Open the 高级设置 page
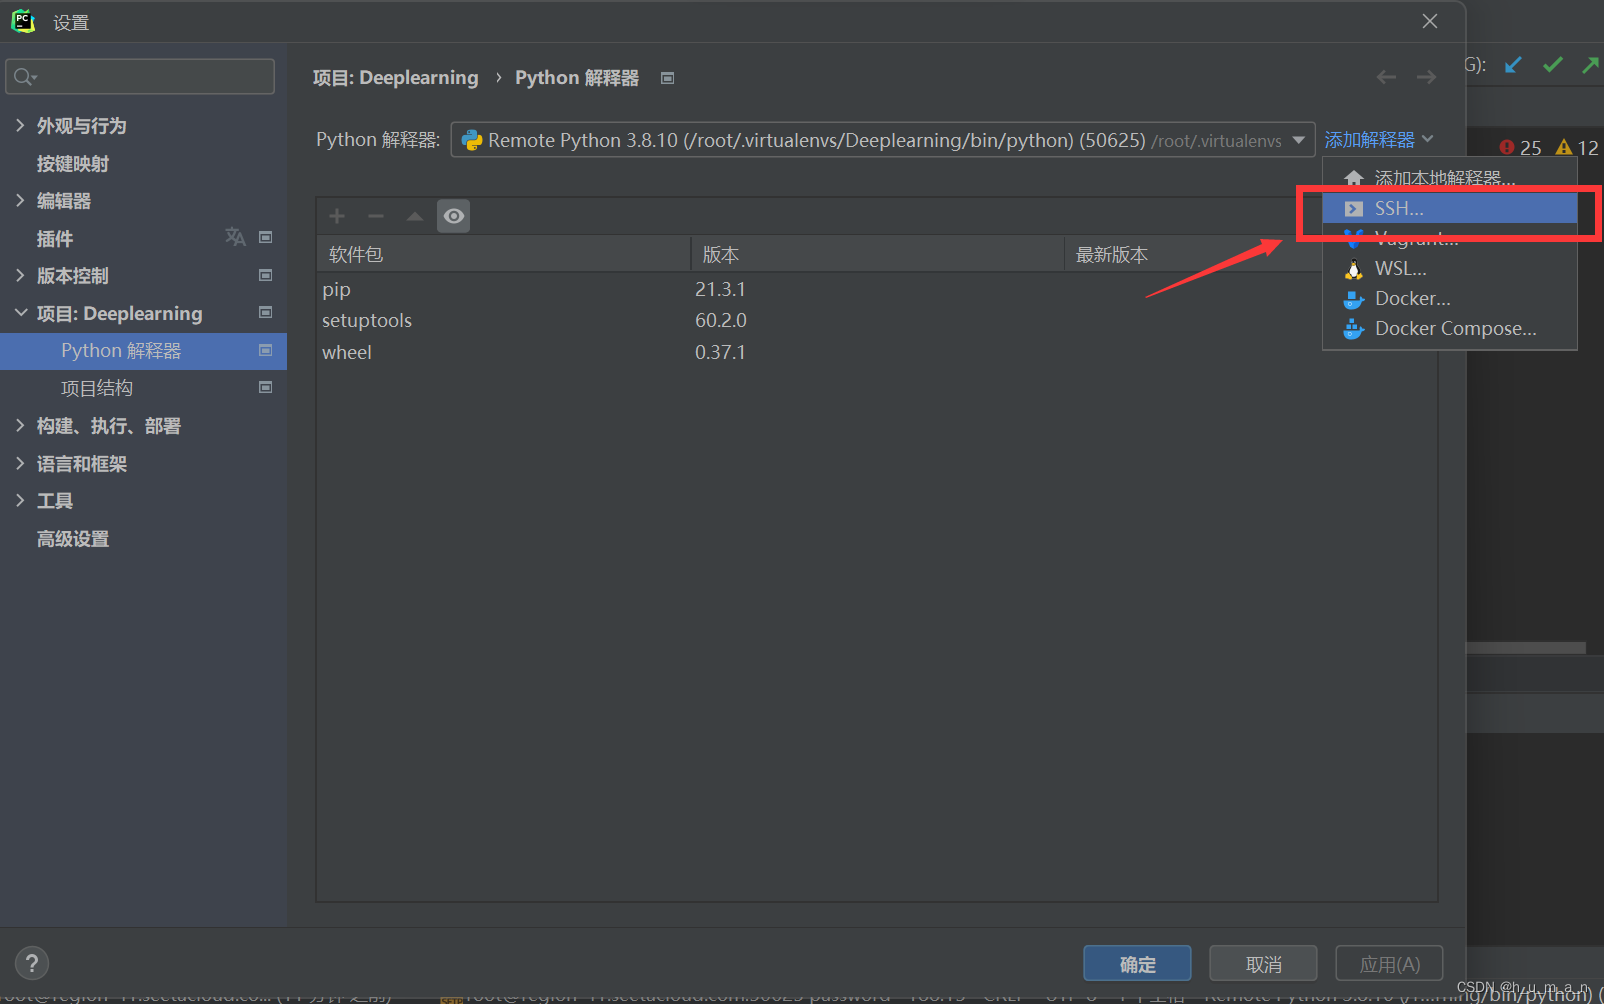Image resolution: width=1604 pixels, height=1004 pixels. 73,539
